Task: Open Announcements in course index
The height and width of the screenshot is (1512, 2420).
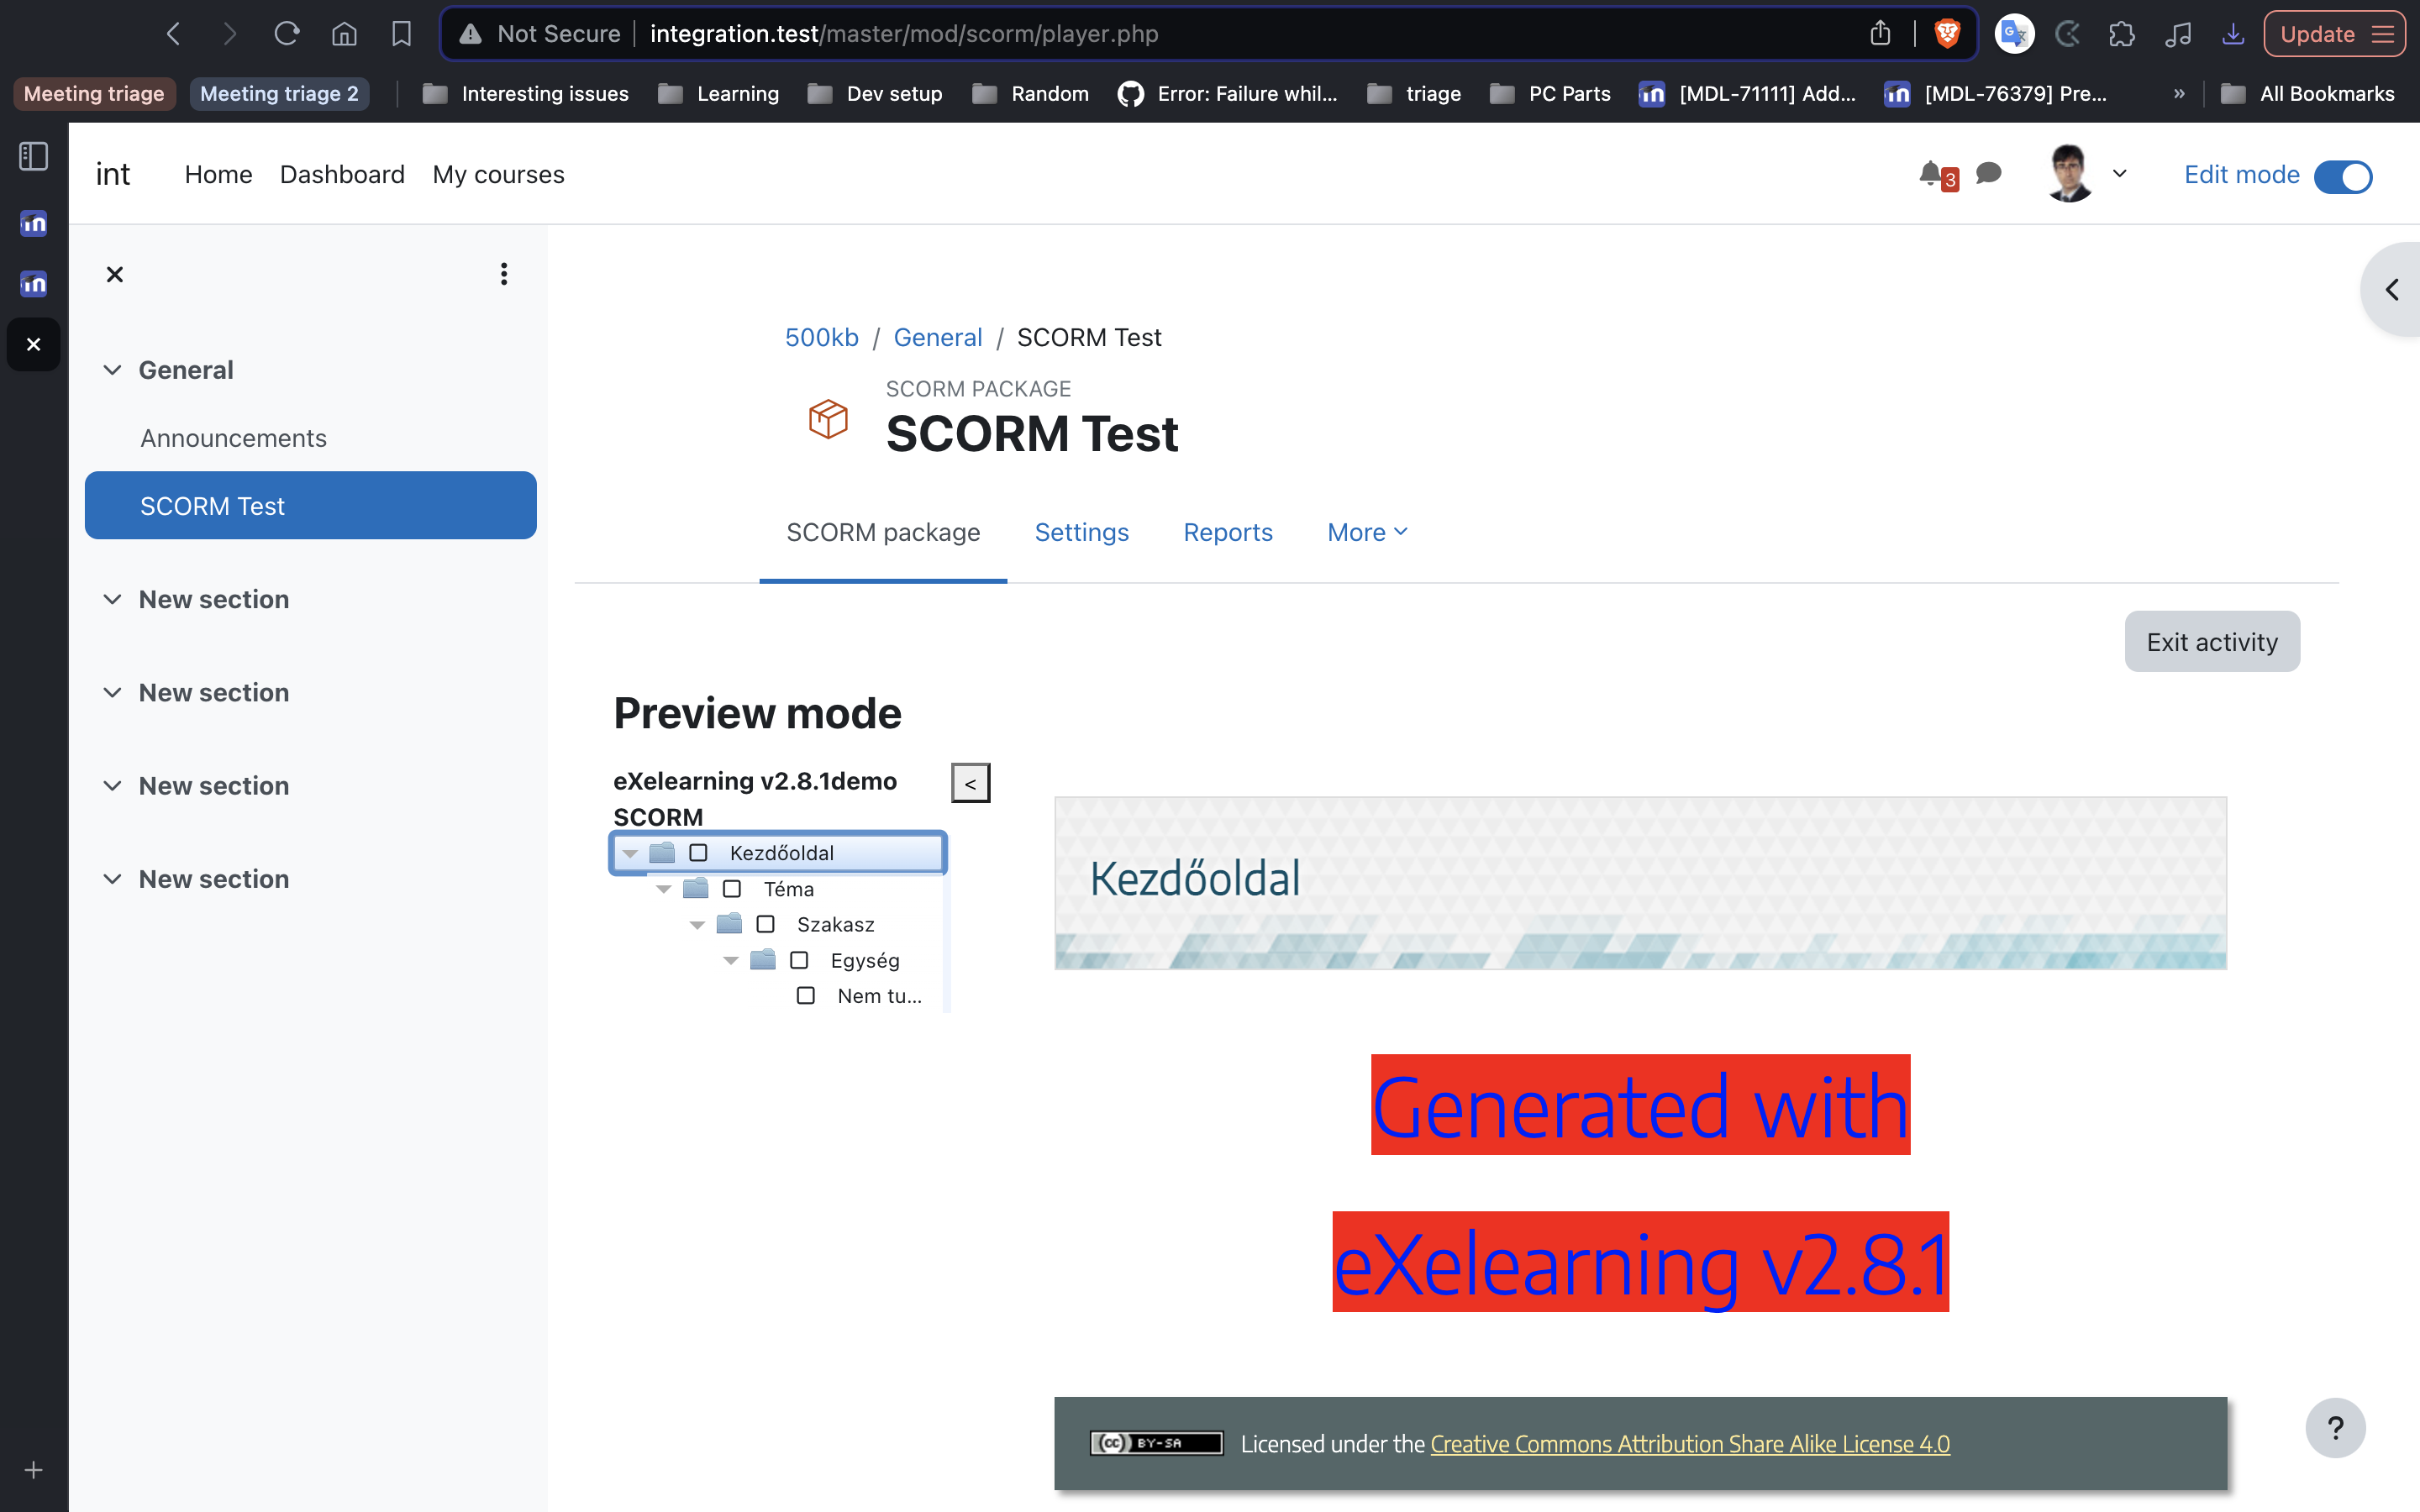Action: (x=233, y=438)
